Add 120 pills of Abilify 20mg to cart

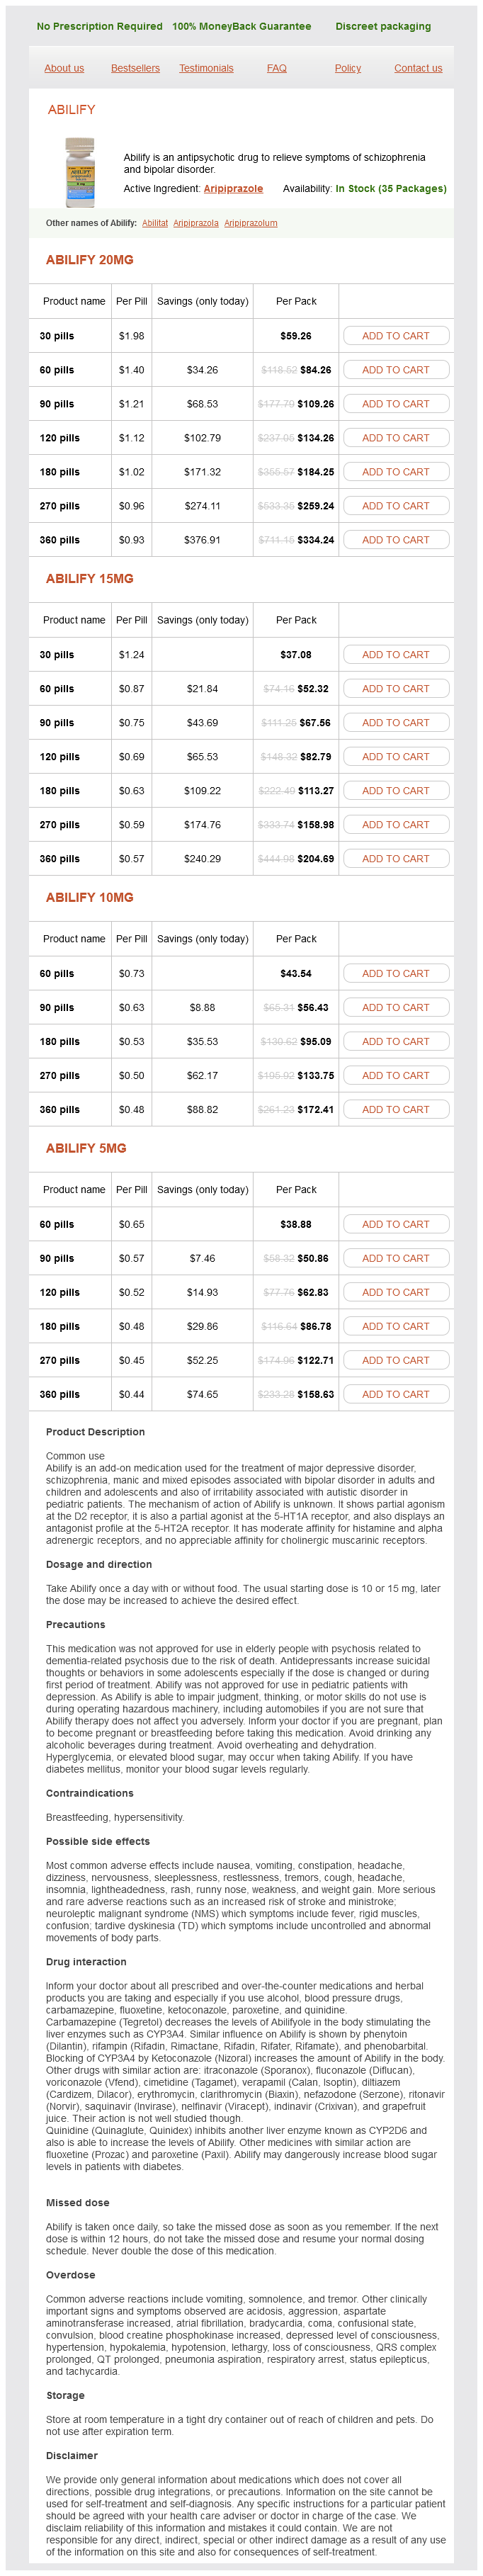click(395, 438)
